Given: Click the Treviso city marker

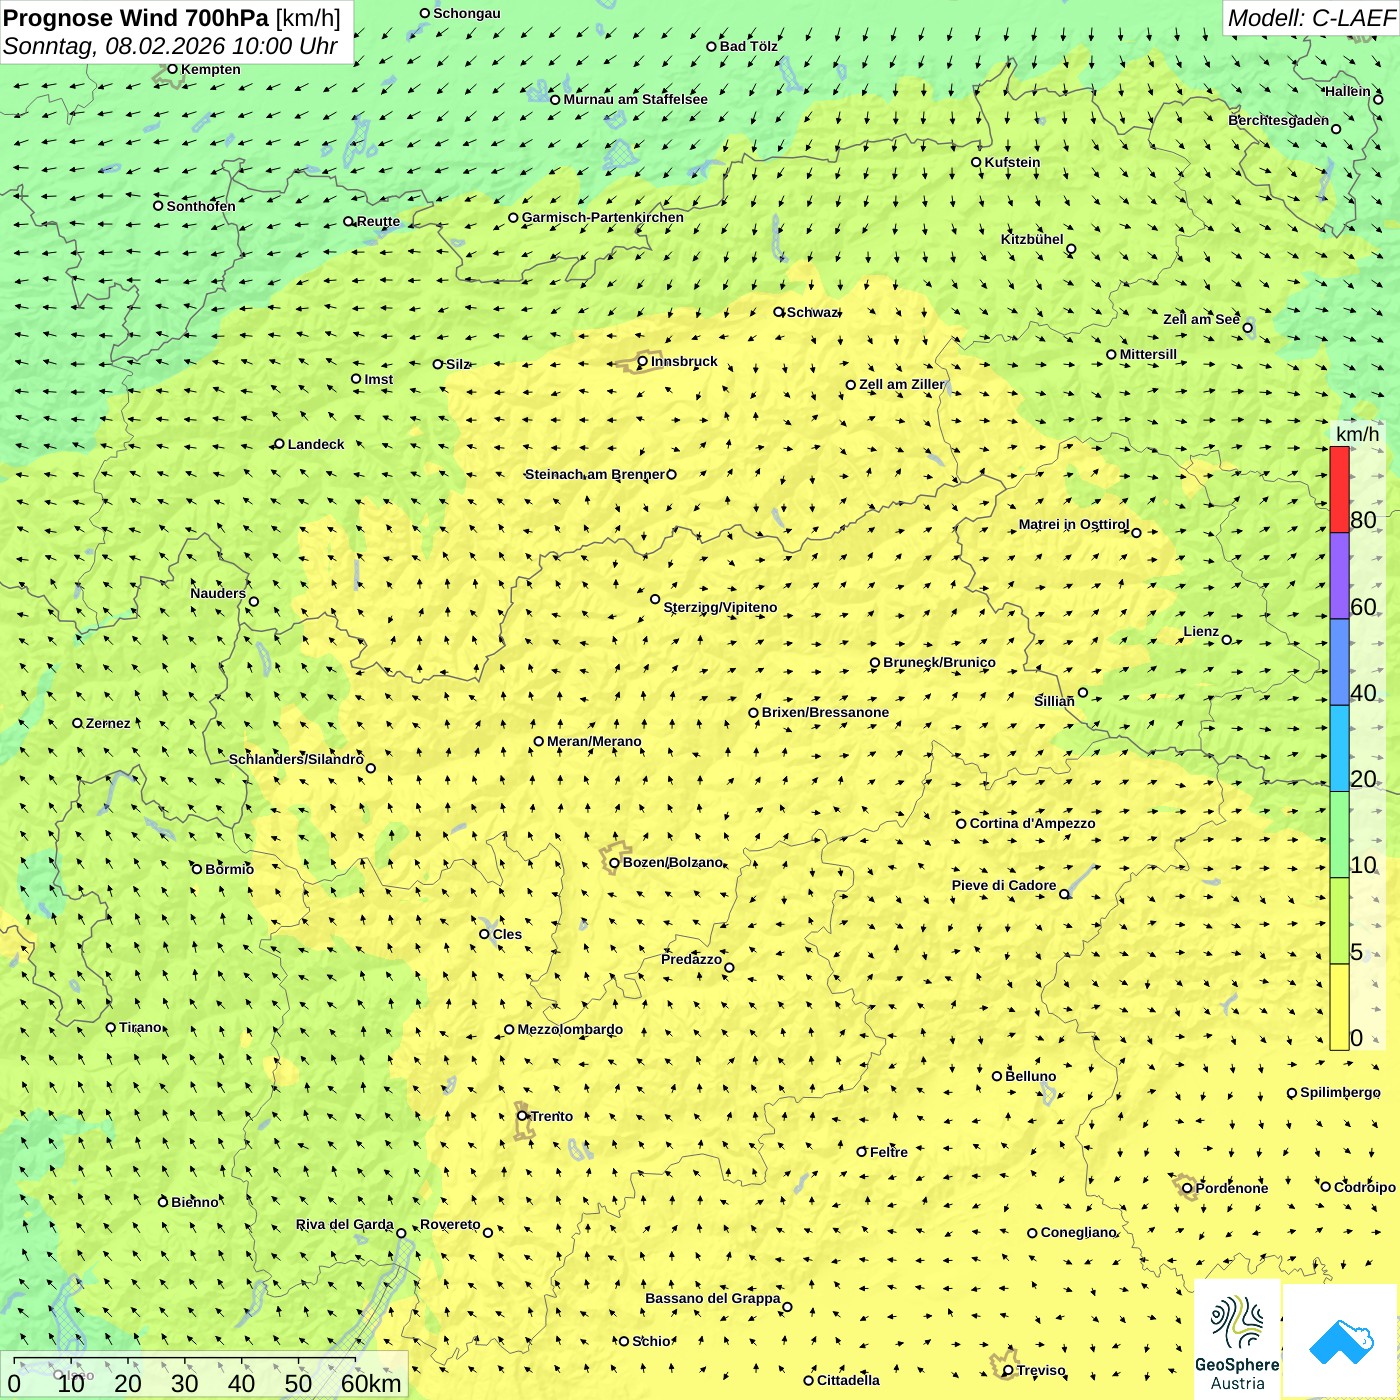Looking at the screenshot, I should coord(1008,1371).
